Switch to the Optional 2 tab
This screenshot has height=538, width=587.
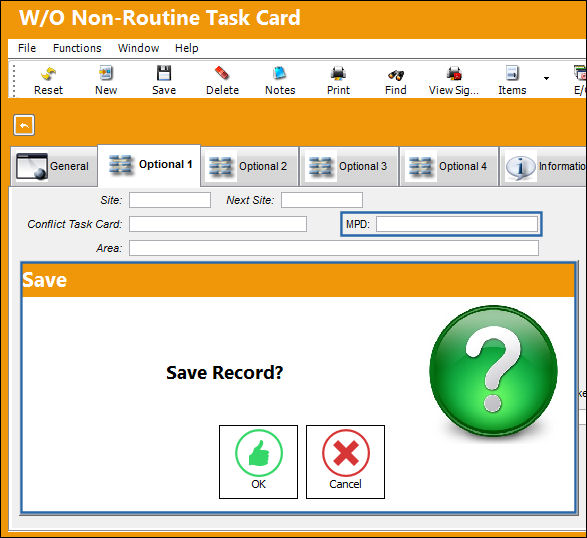coord(250,166)
